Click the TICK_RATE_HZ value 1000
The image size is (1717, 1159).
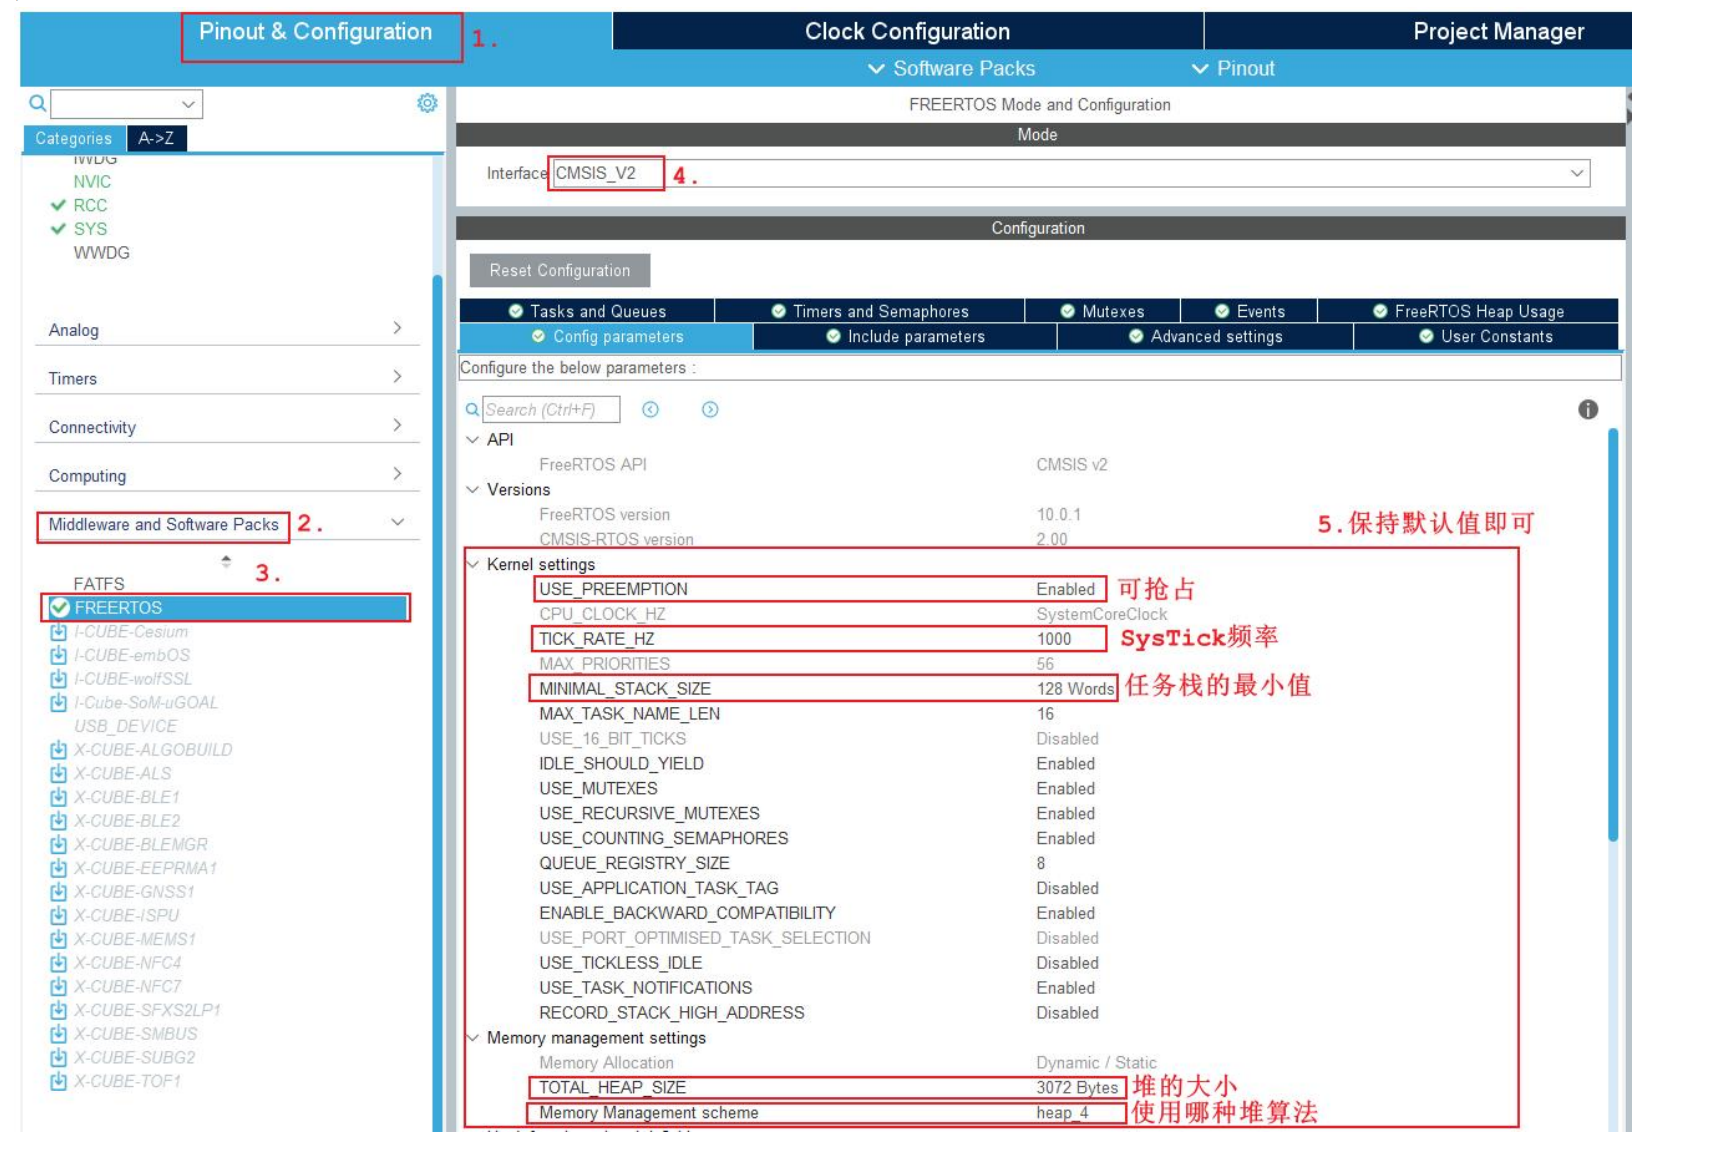(x=1054, y=638)
